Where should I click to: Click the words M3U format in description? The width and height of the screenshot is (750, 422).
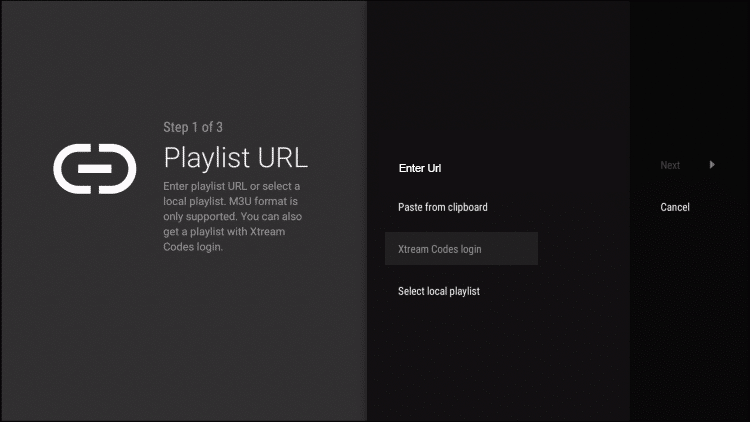pos(264,202)
